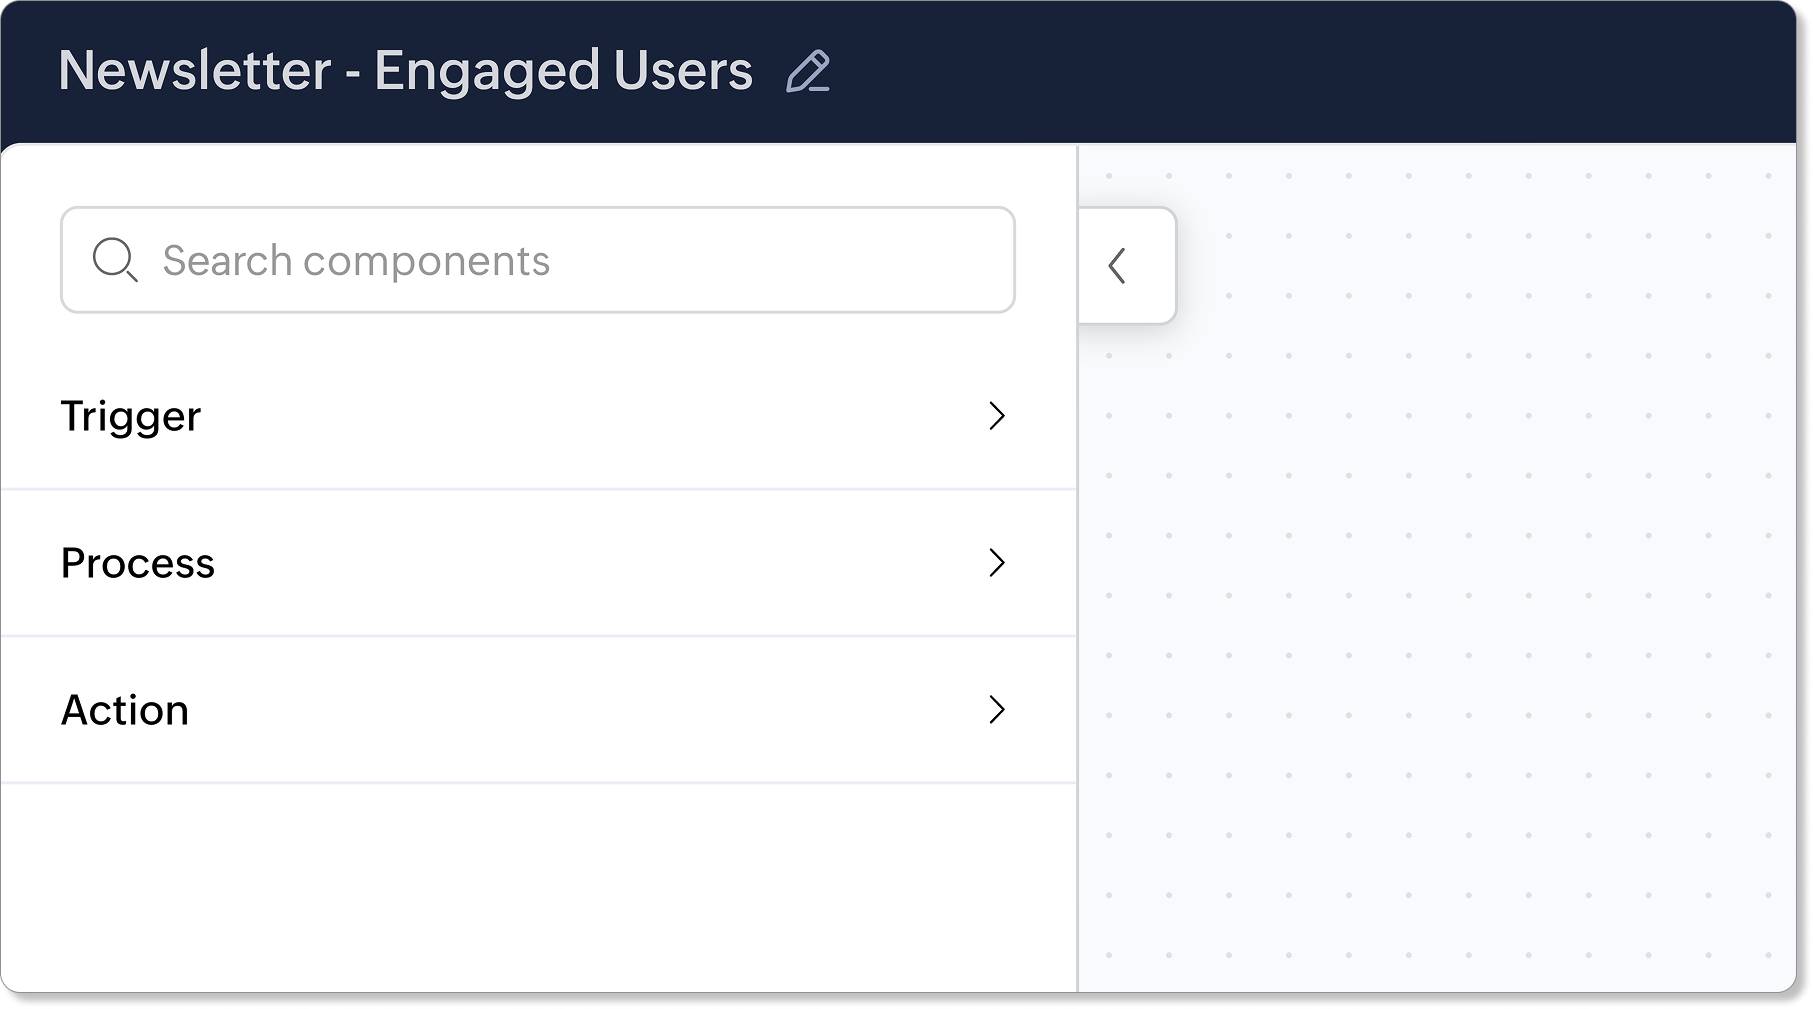
Task: Click the dark header bar beside the pencil
Action: [1300, 71]
